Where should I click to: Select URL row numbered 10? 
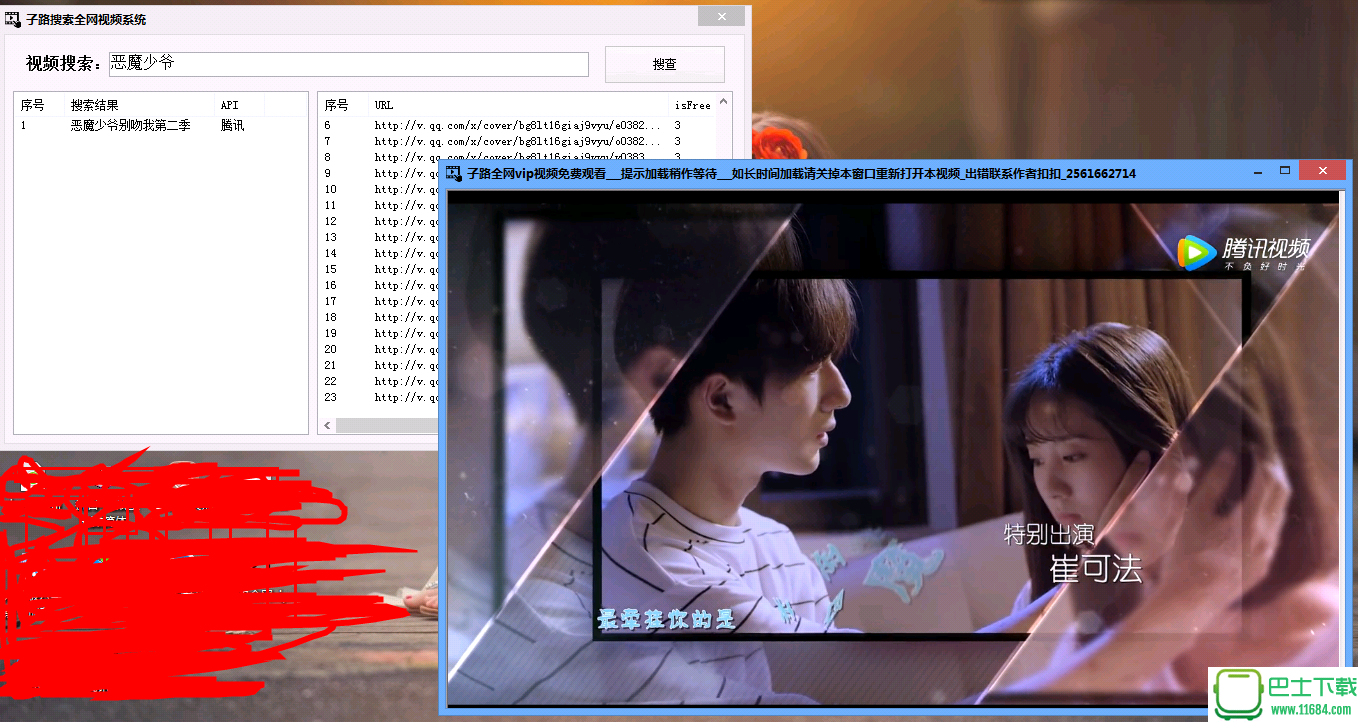[x=379, y=189]
